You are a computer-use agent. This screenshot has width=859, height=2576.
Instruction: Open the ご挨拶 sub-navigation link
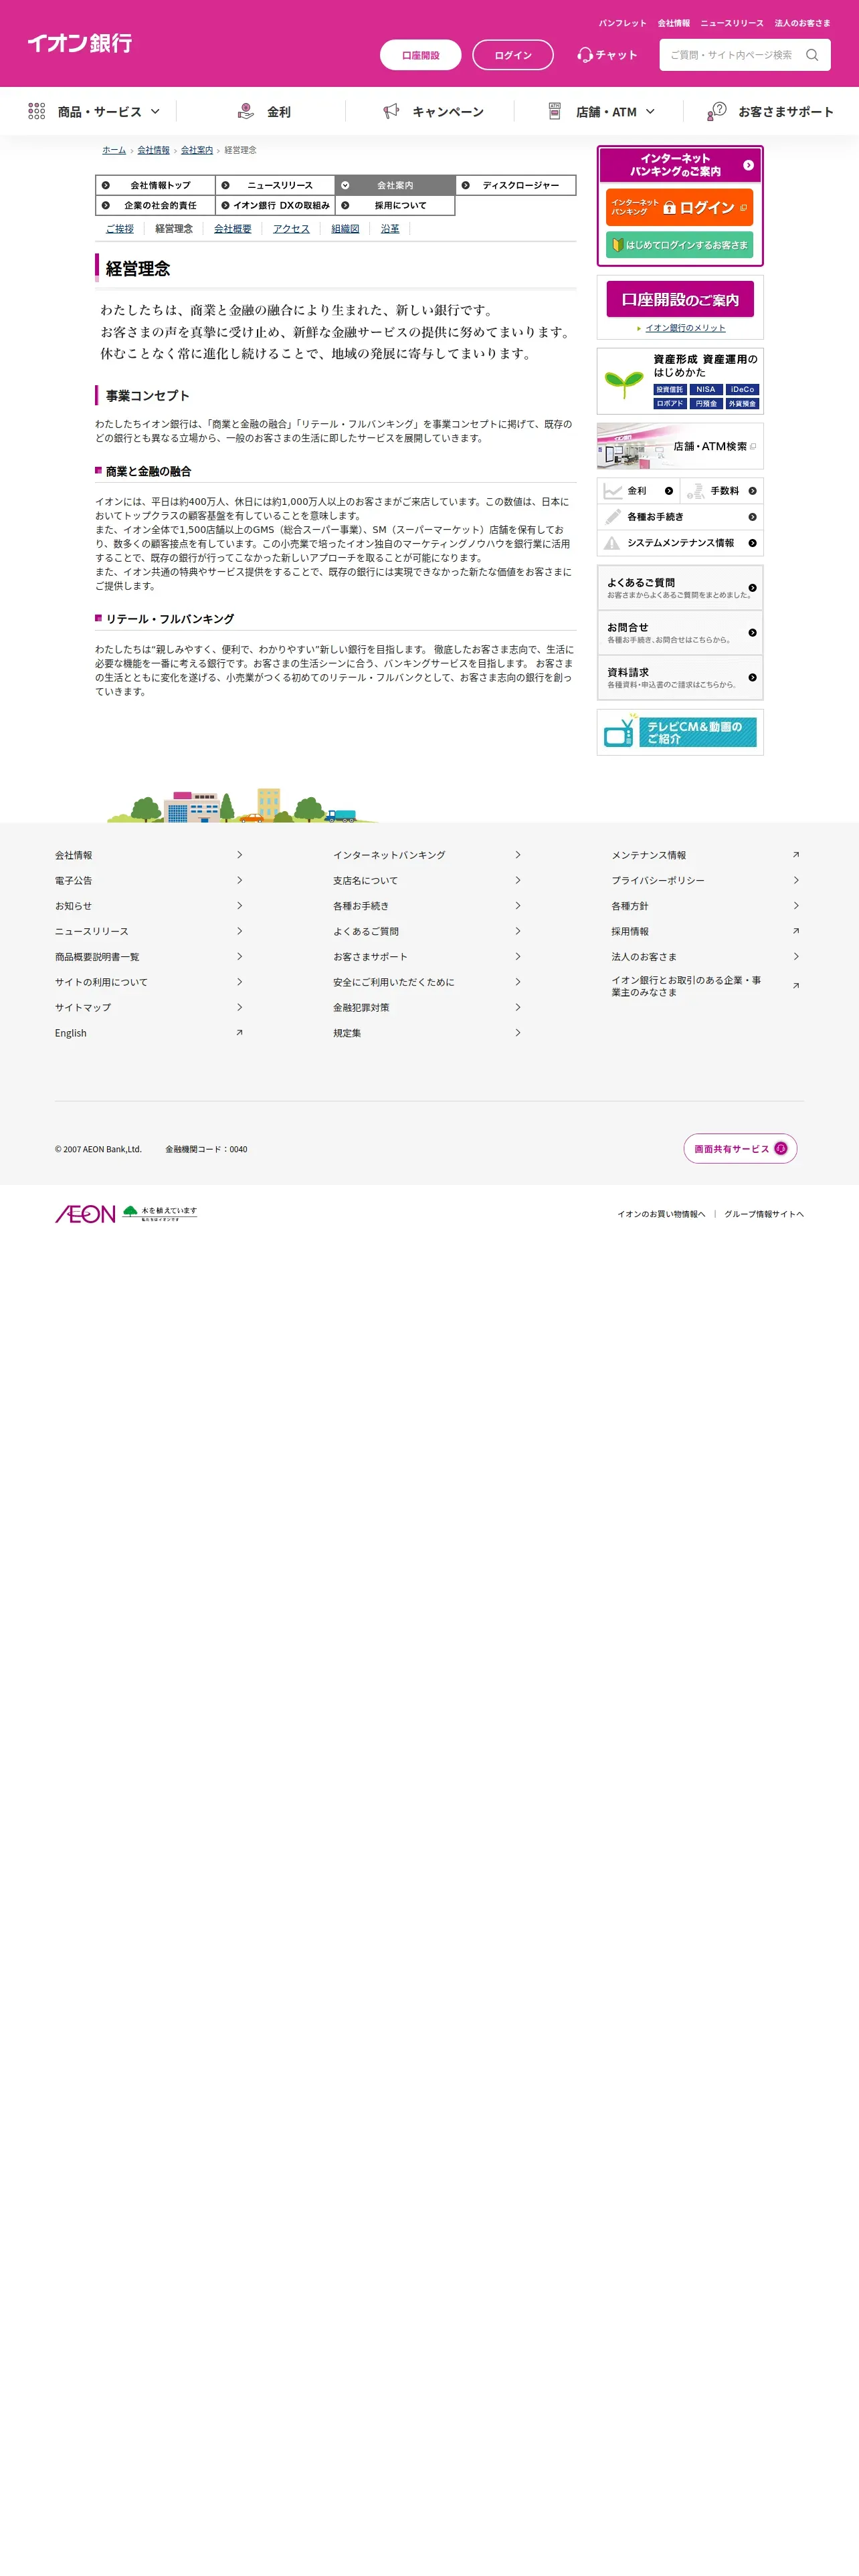point(120,229)
